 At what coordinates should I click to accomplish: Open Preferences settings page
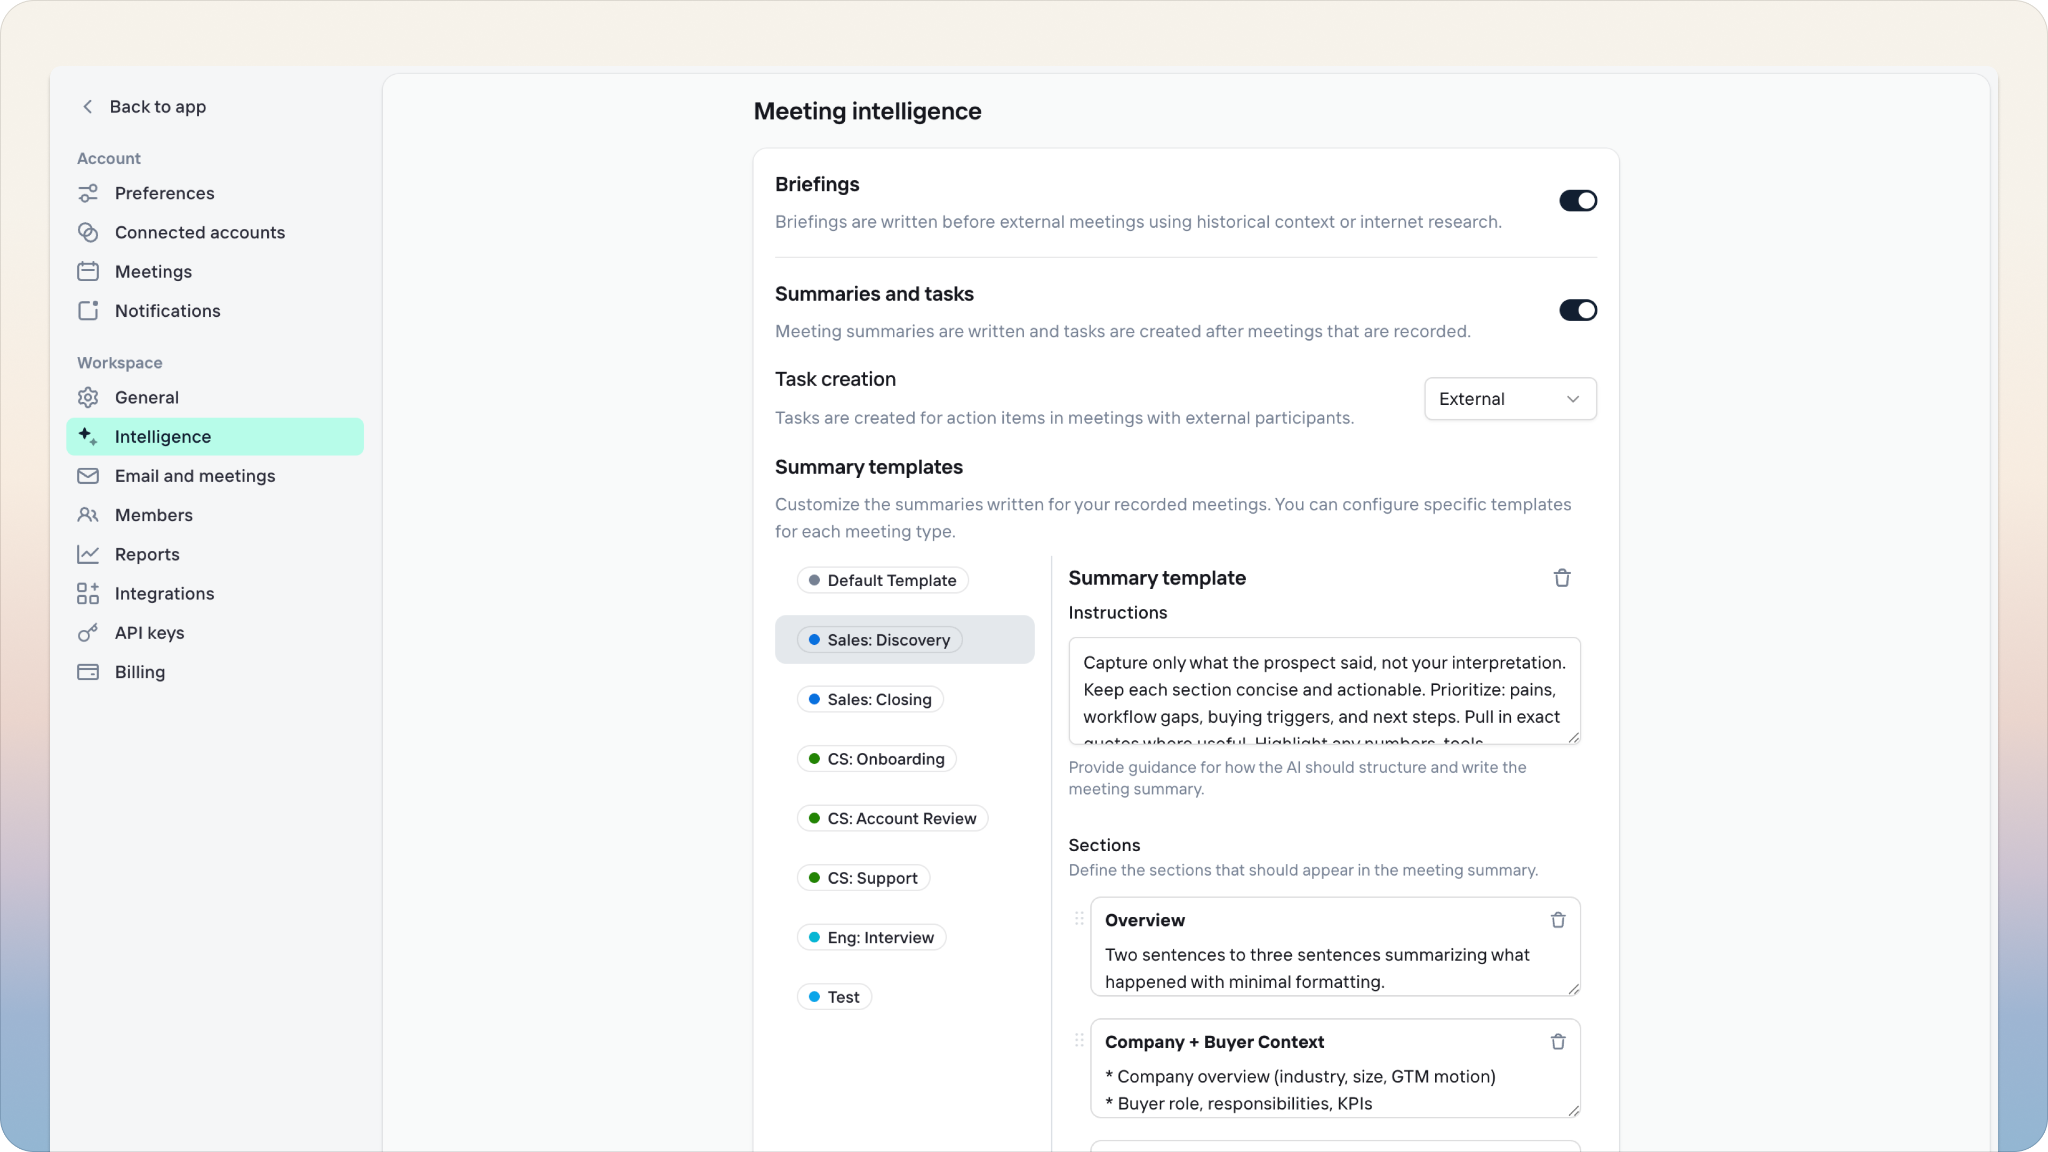pyautogui.click(x=215, y=193)
